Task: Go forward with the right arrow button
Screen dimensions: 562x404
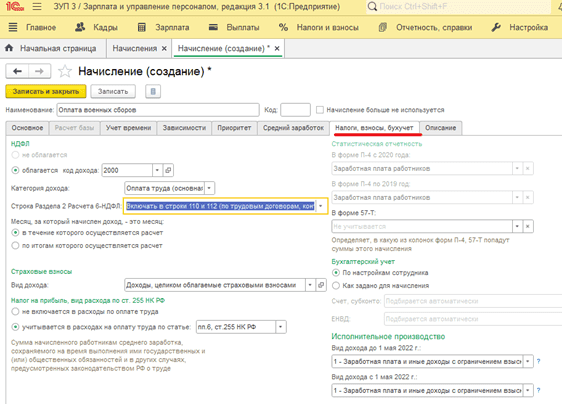Action: pyautogui.click(x=39, y=71)
